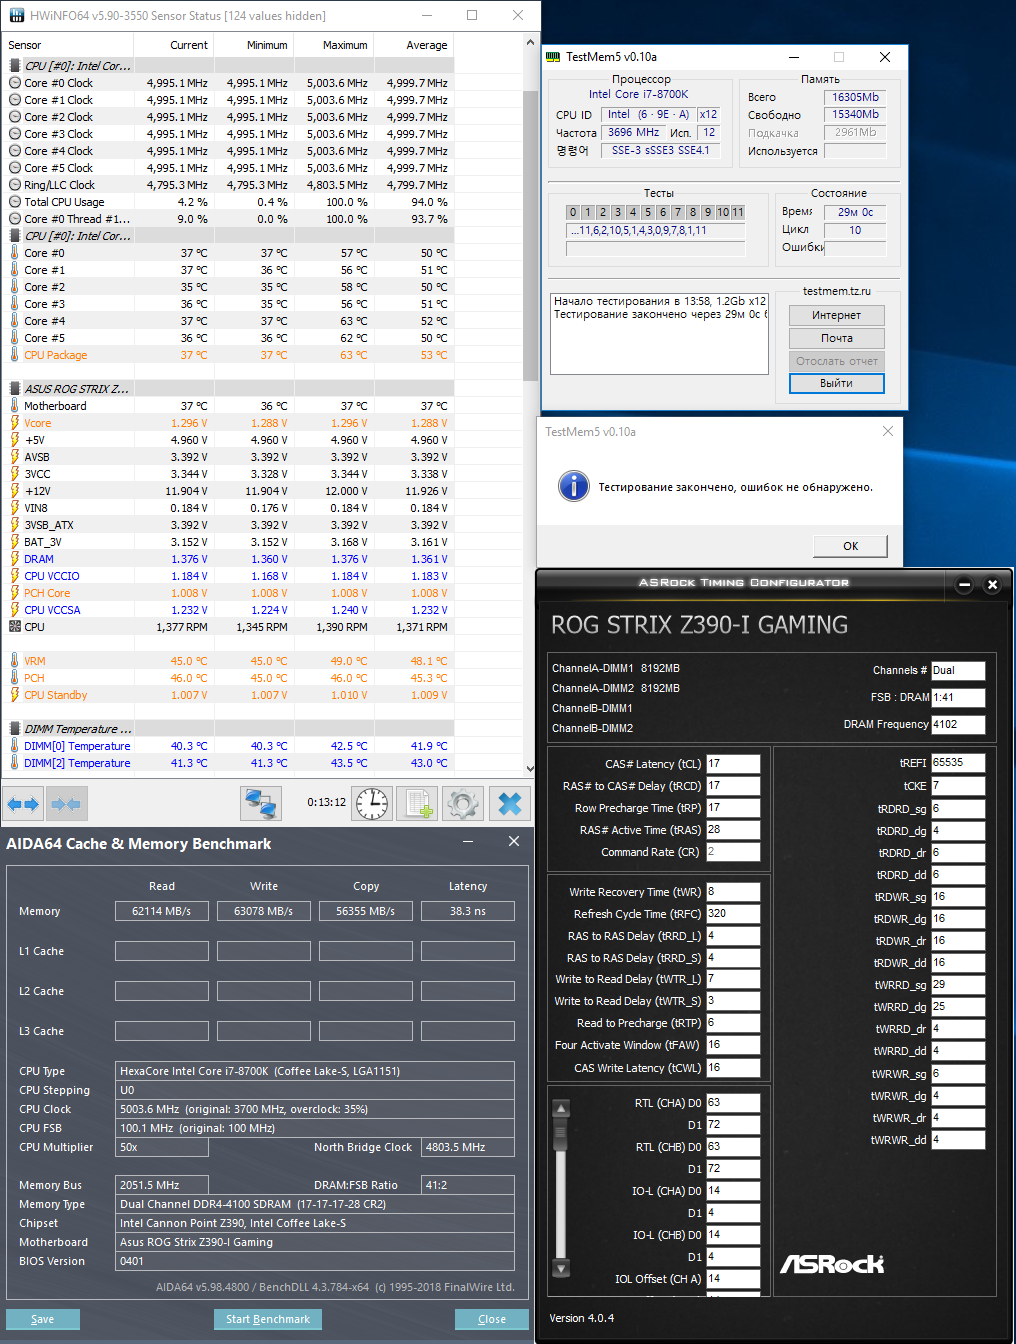Click the blue X close sensors icon

509,803
